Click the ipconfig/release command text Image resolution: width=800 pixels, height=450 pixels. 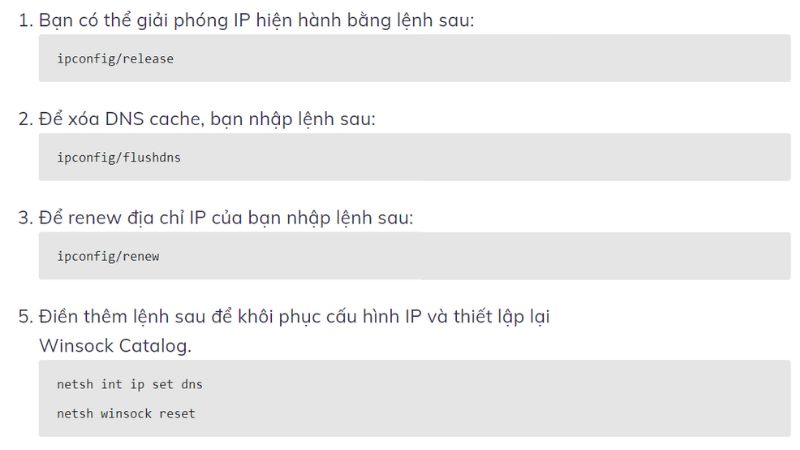115,59
